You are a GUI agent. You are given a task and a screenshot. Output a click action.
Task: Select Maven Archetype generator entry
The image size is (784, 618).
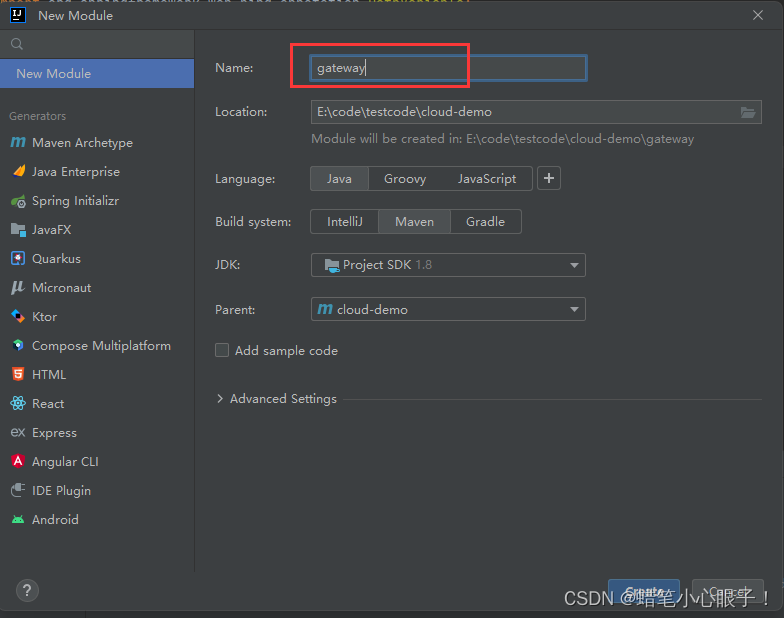97,142
